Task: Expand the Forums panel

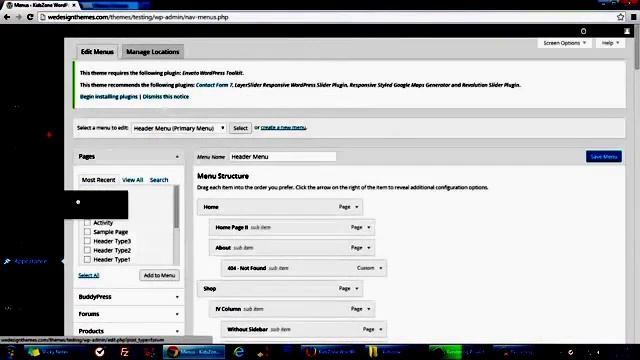Action: click(x=177, y=314)
